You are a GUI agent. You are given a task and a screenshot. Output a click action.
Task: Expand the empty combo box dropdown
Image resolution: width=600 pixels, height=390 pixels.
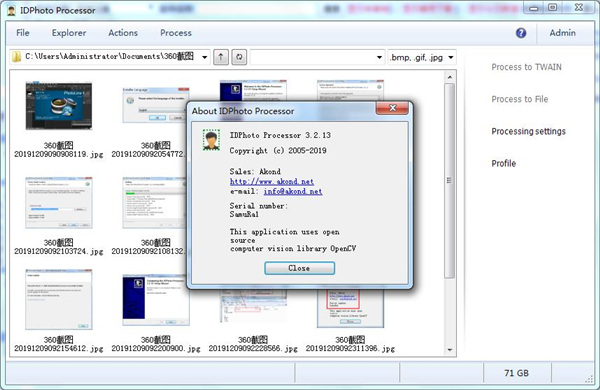(x=379, y=57)
